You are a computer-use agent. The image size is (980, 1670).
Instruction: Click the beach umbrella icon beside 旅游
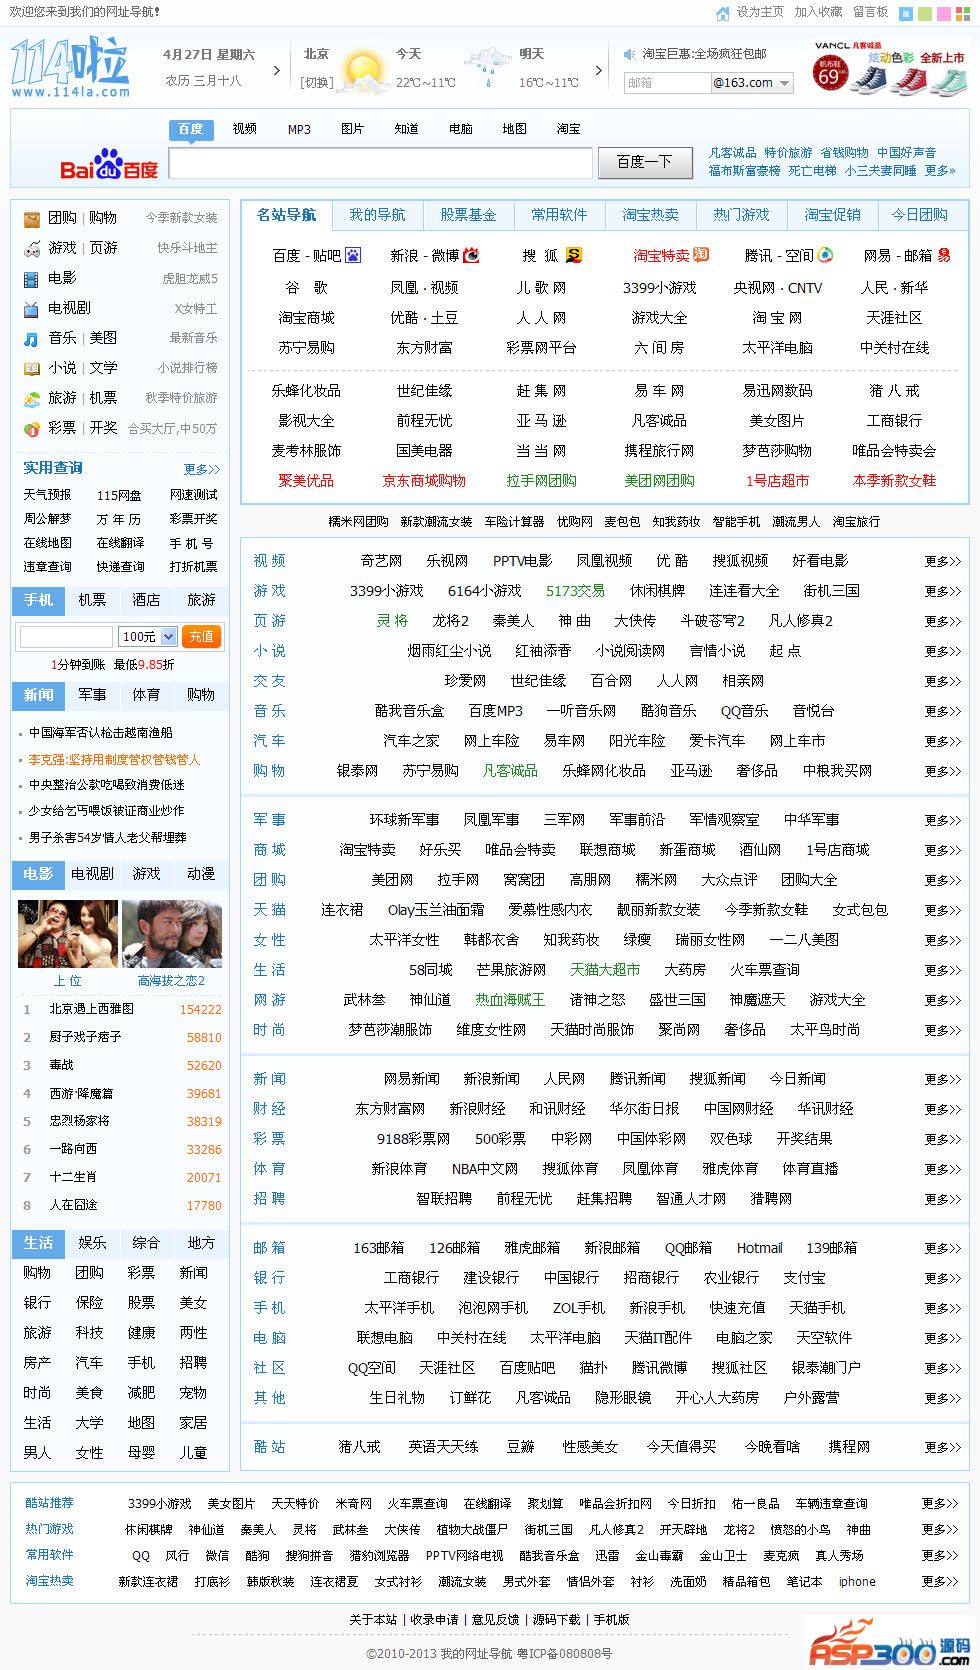pos(32,398)
